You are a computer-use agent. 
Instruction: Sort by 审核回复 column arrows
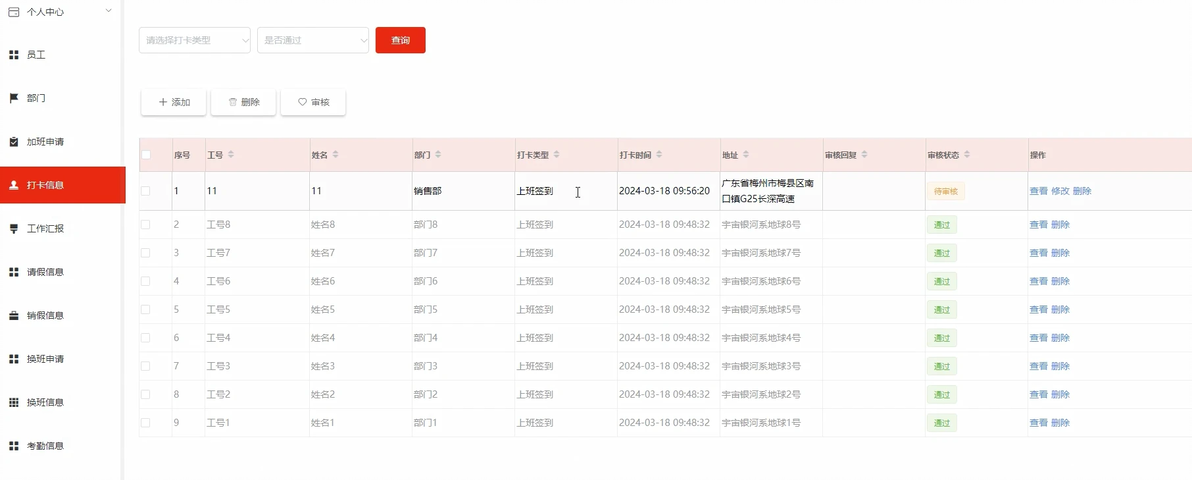pyautogui.click(x=864, y=154)
